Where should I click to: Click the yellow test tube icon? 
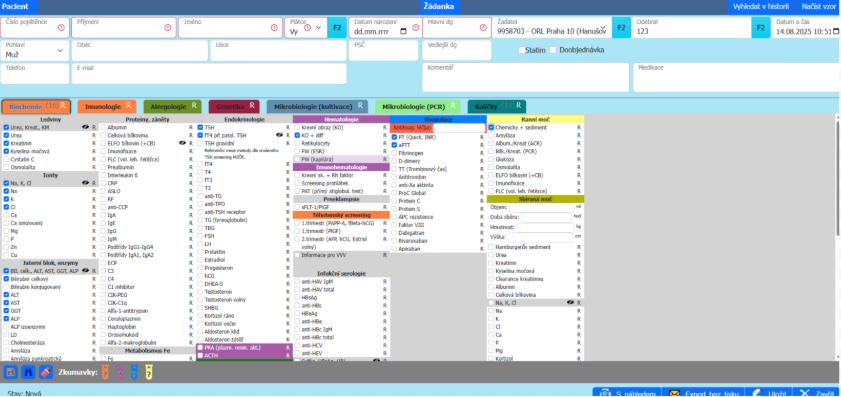pyautogui.click(x=149, y=371)
